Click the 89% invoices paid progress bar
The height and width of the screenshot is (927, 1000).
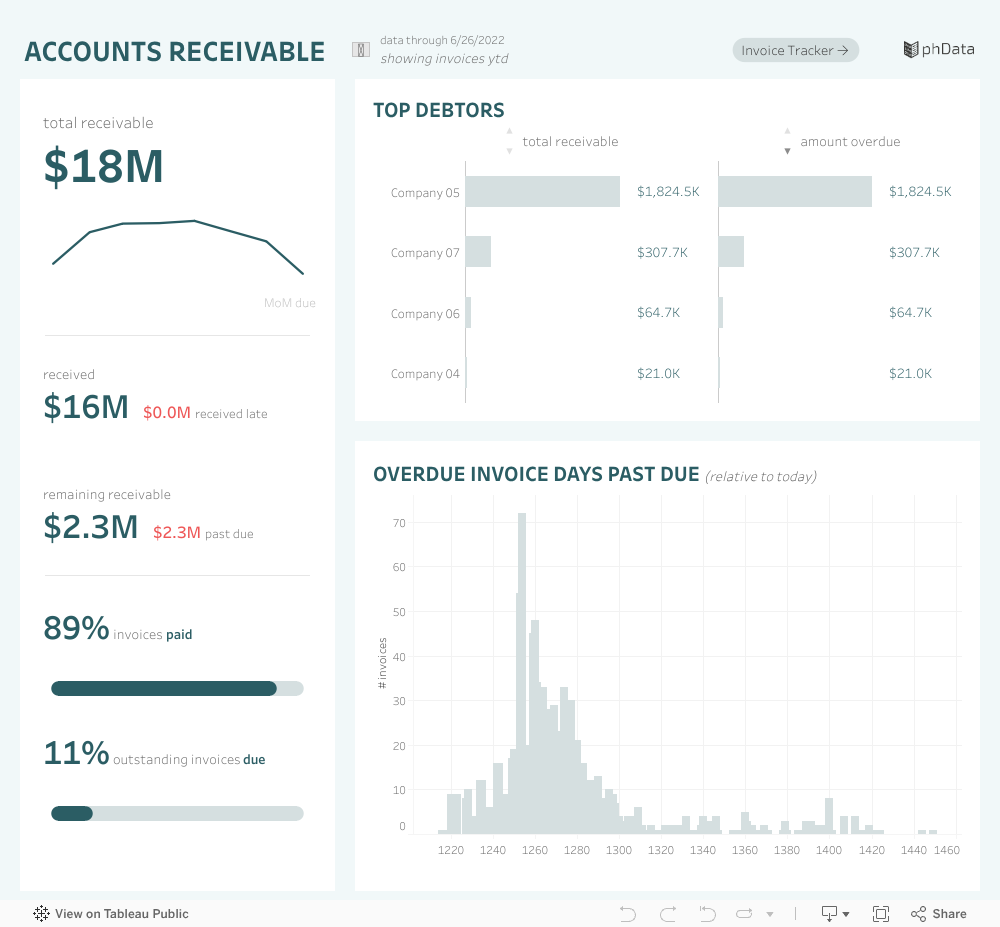(x=177, y=688)
